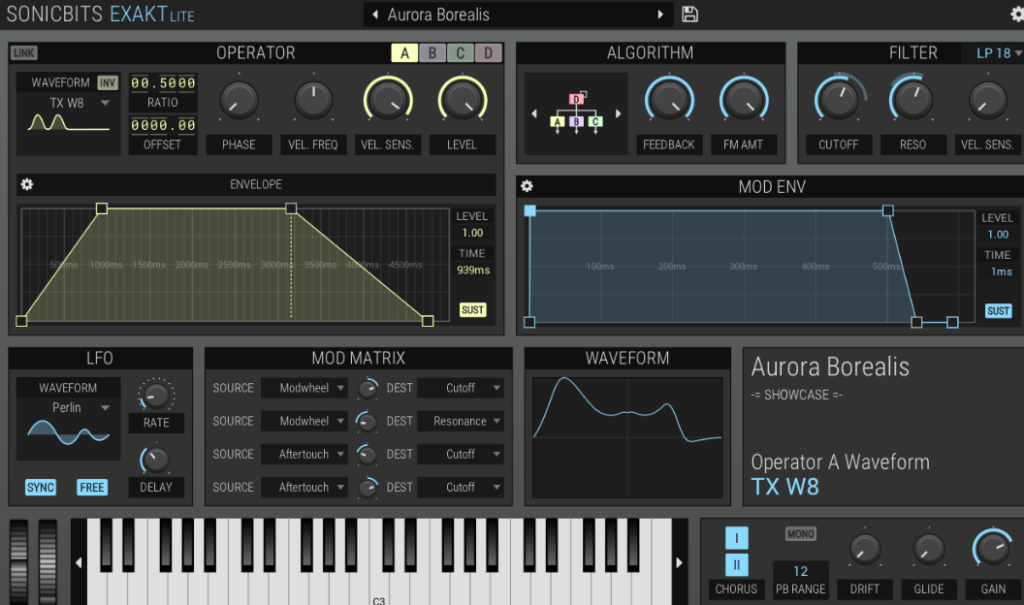Select next algorithm arrow
Image resolution: width=1024 pixels, height=605 pixels.
click(618, 114)
